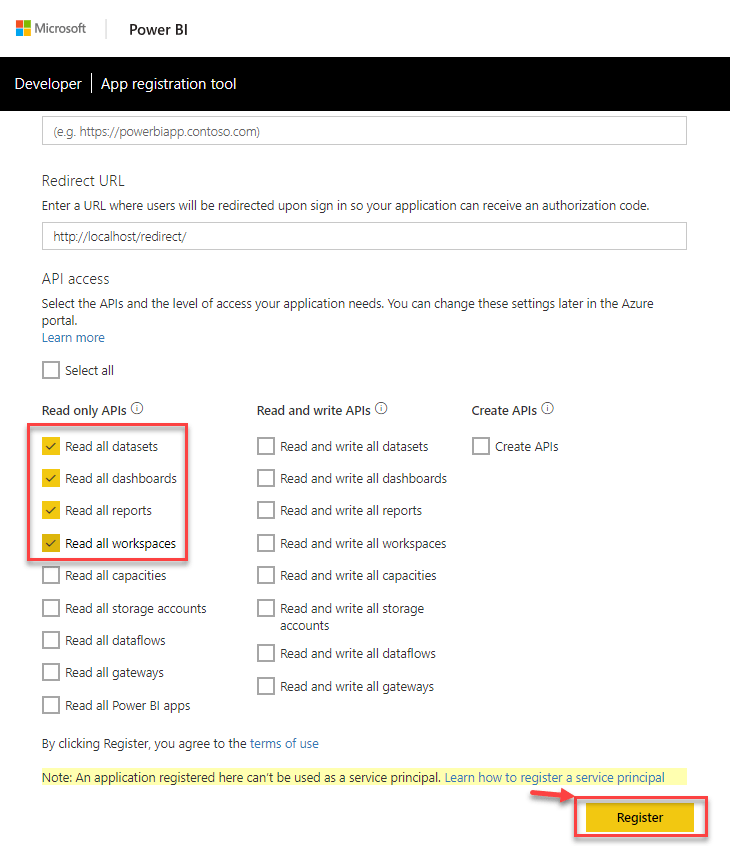Click the info icon beside Create APIs
This screenshot has width=730, height=866.
coord(546,408)
